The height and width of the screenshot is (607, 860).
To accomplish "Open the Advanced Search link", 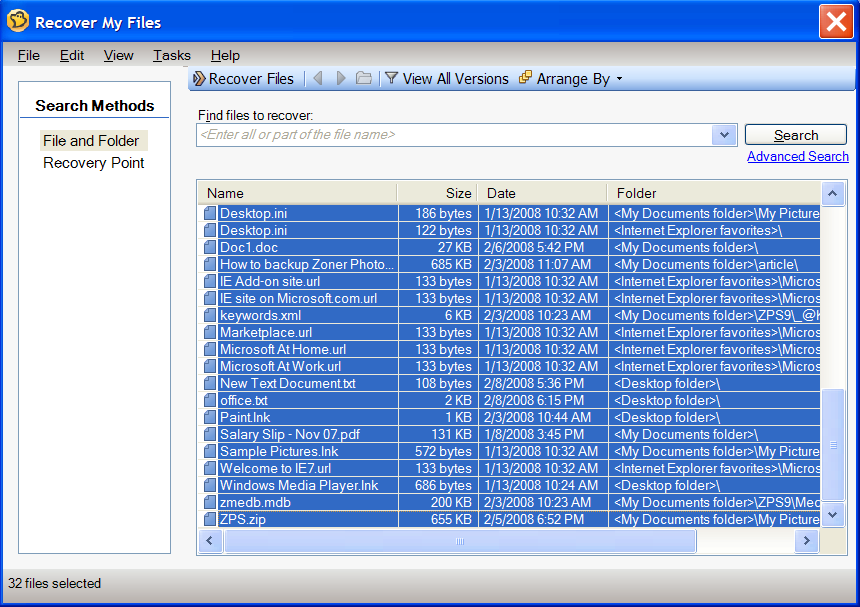I will pos(797,156).
